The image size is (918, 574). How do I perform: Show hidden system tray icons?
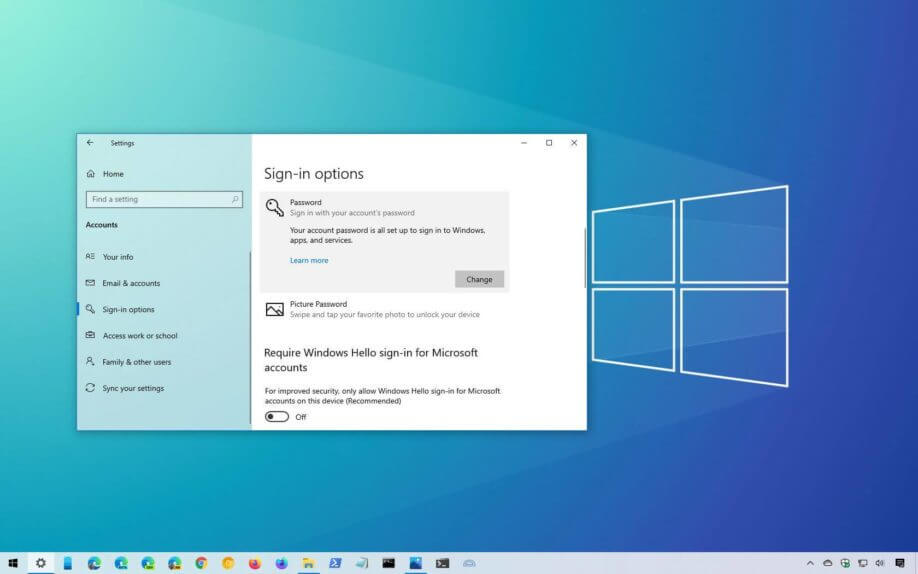pyautogui.click(x=811, y=563)
